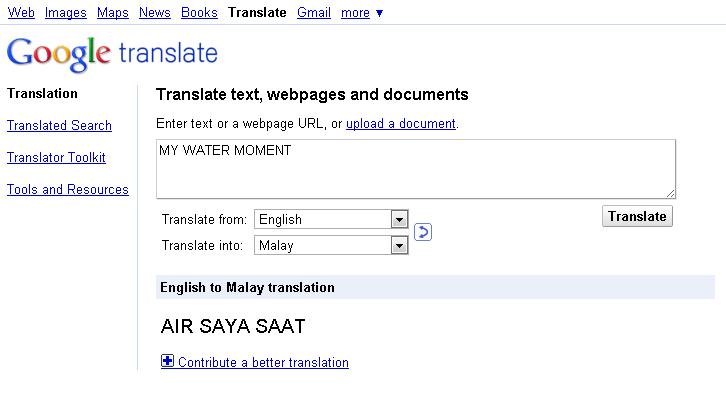Select Translate in the top navigation
Image resolution: width=726 pixels, height=408 pixels.
(x=257, y=13)
